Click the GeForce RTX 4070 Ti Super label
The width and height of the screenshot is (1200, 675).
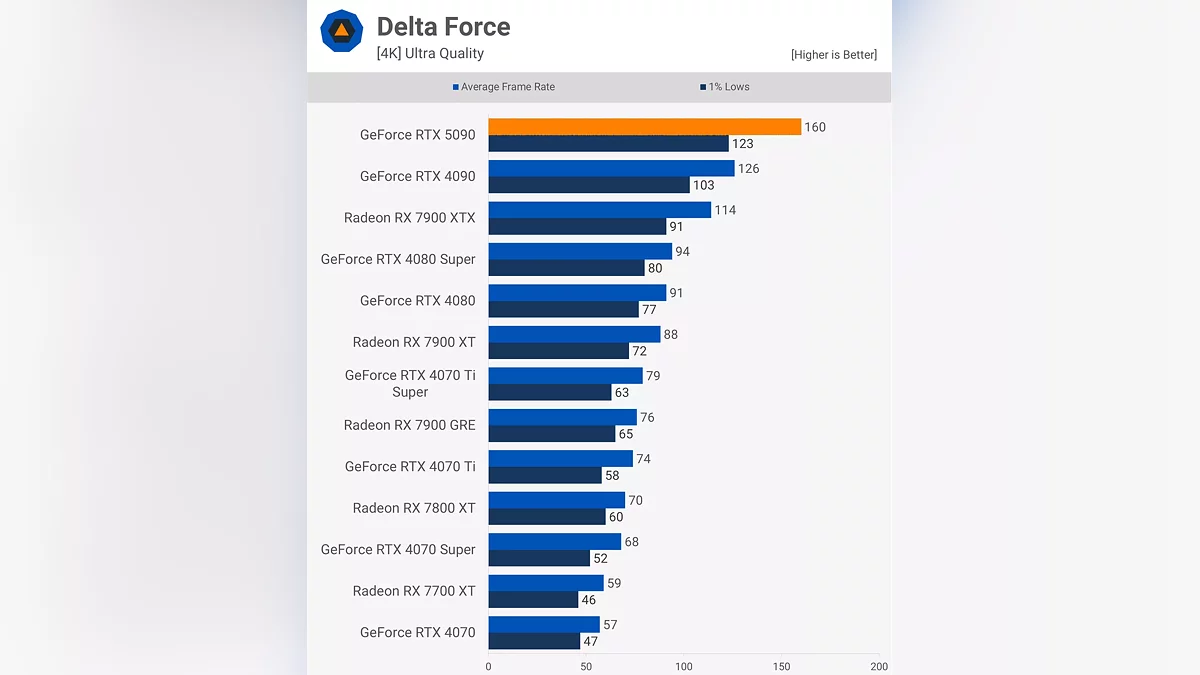(x=410, y=383)
